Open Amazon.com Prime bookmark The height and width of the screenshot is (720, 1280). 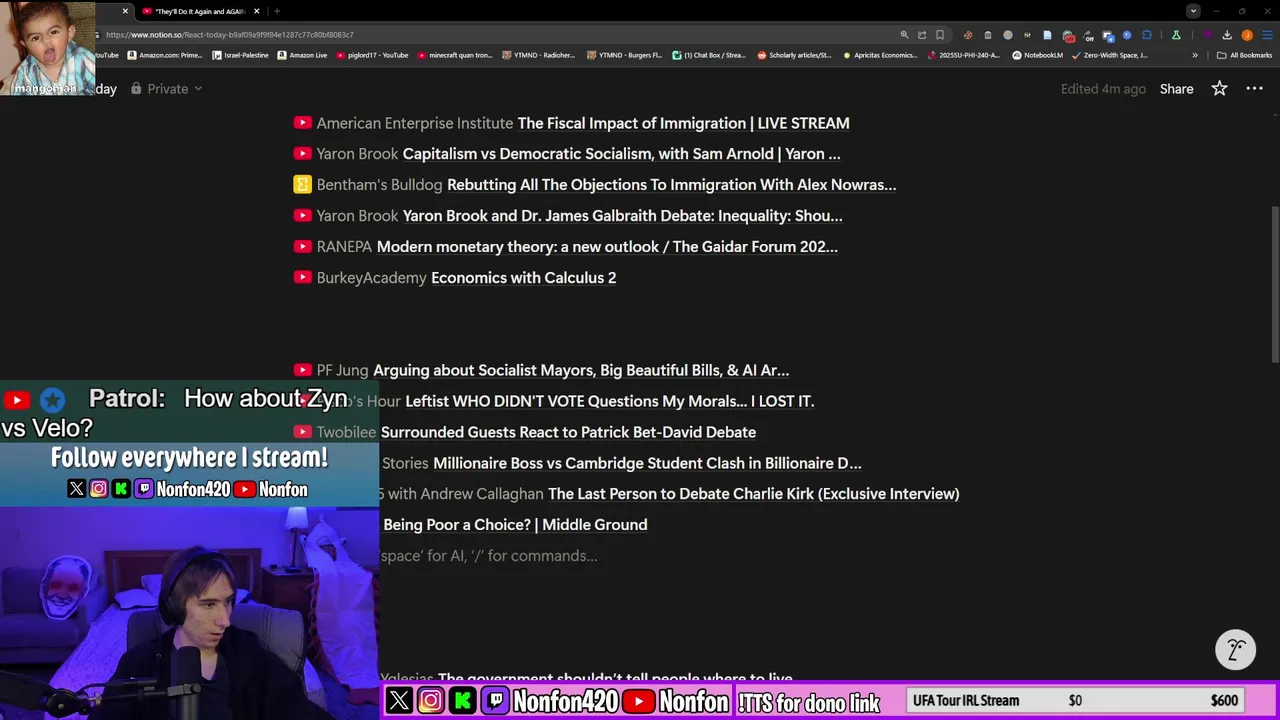tap(166, 55)
